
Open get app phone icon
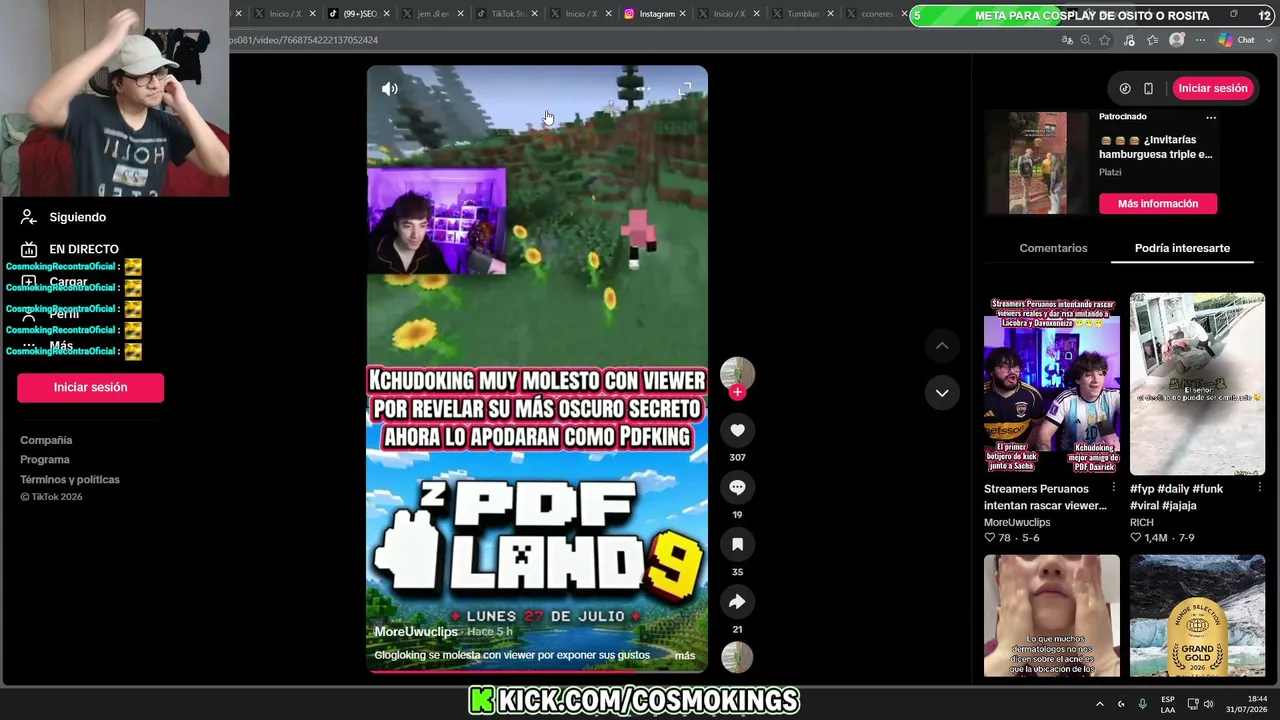coord(1148,88)
